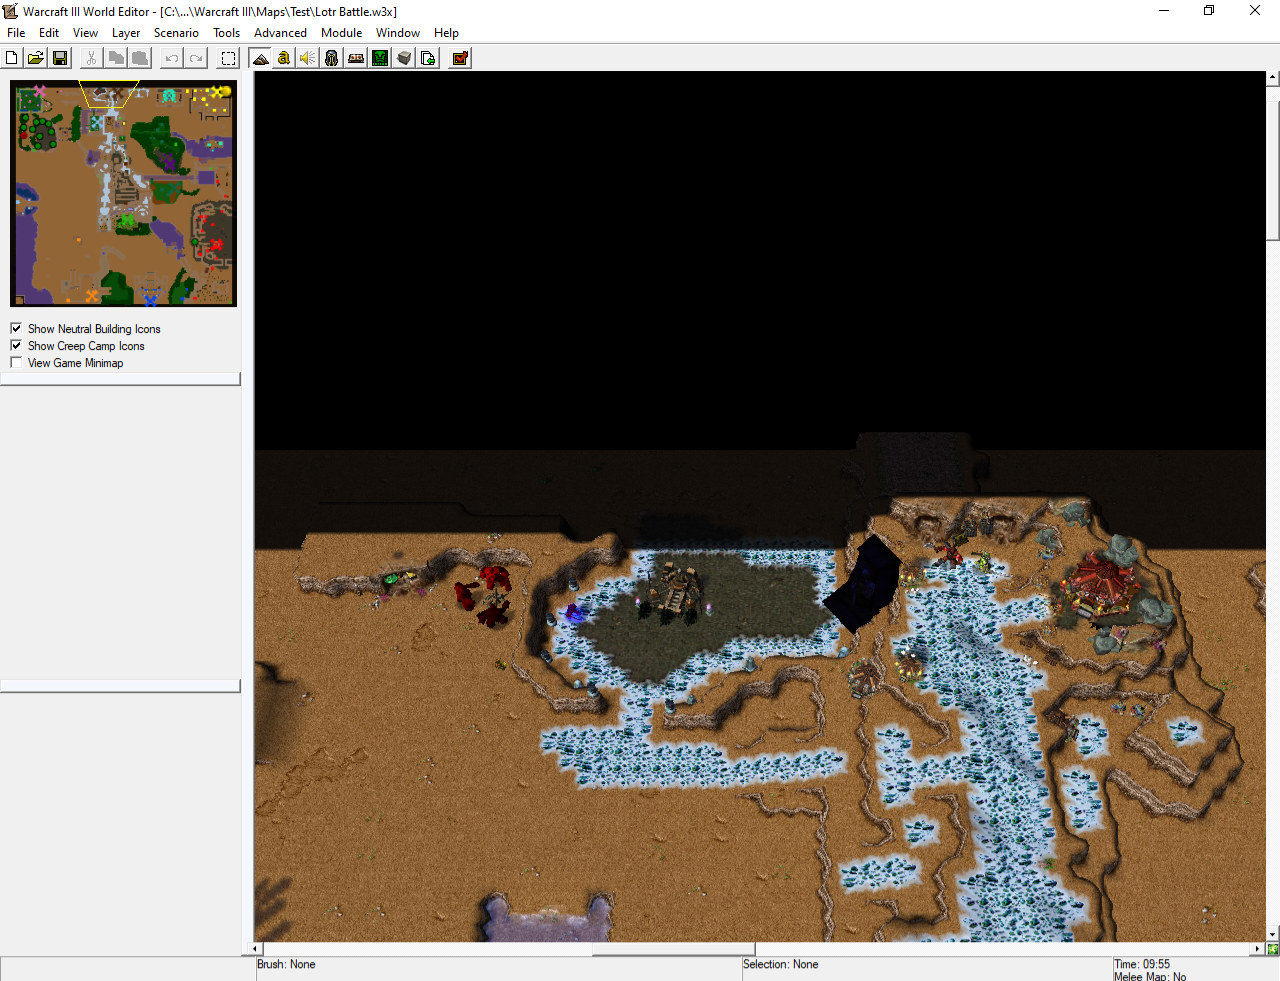Image resolution: width=1280 pixels, height=981 pixels.
Task: Open the Sound Editor speaker icon
Action: pyautogui.click(x=308, y=58)
